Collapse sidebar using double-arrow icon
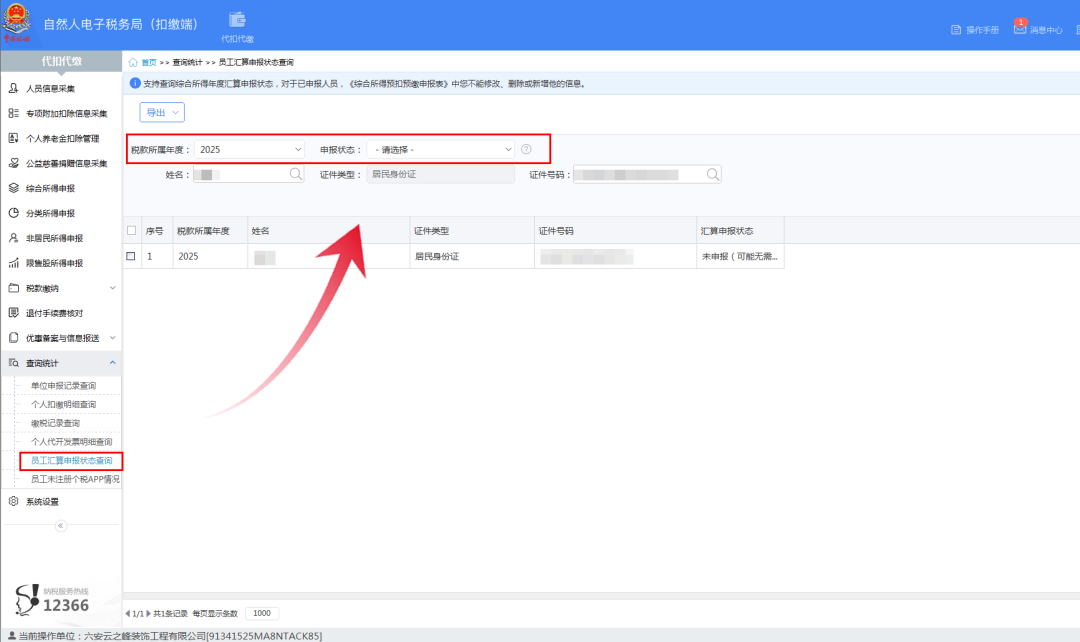The image size is (1080, 642). [x=61, y=526]
